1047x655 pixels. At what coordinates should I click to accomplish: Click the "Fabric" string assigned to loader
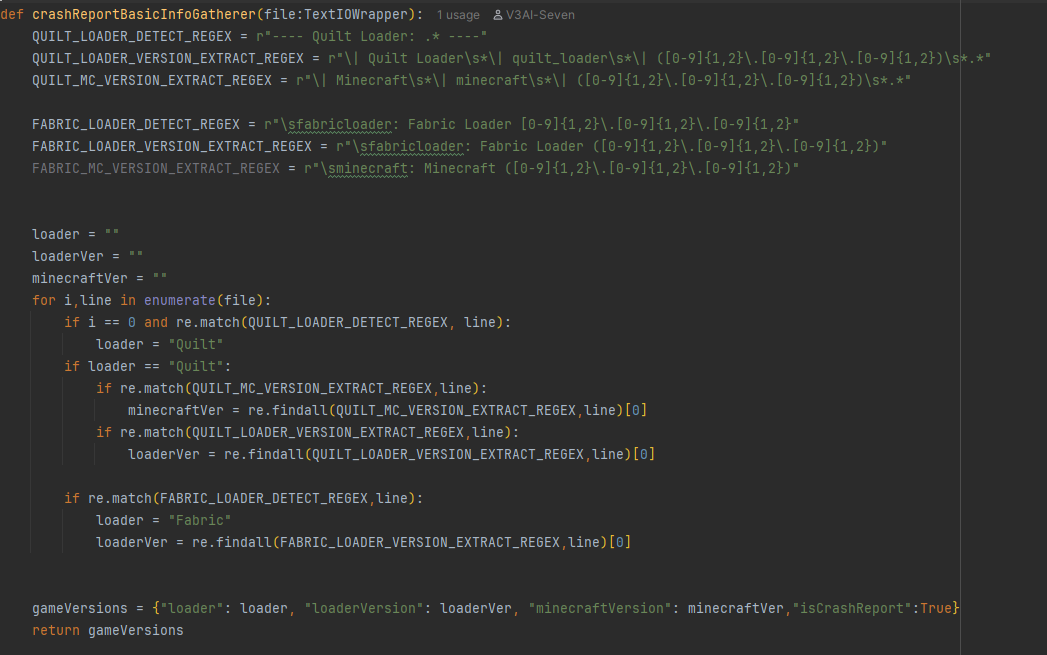tap(200, 520)
